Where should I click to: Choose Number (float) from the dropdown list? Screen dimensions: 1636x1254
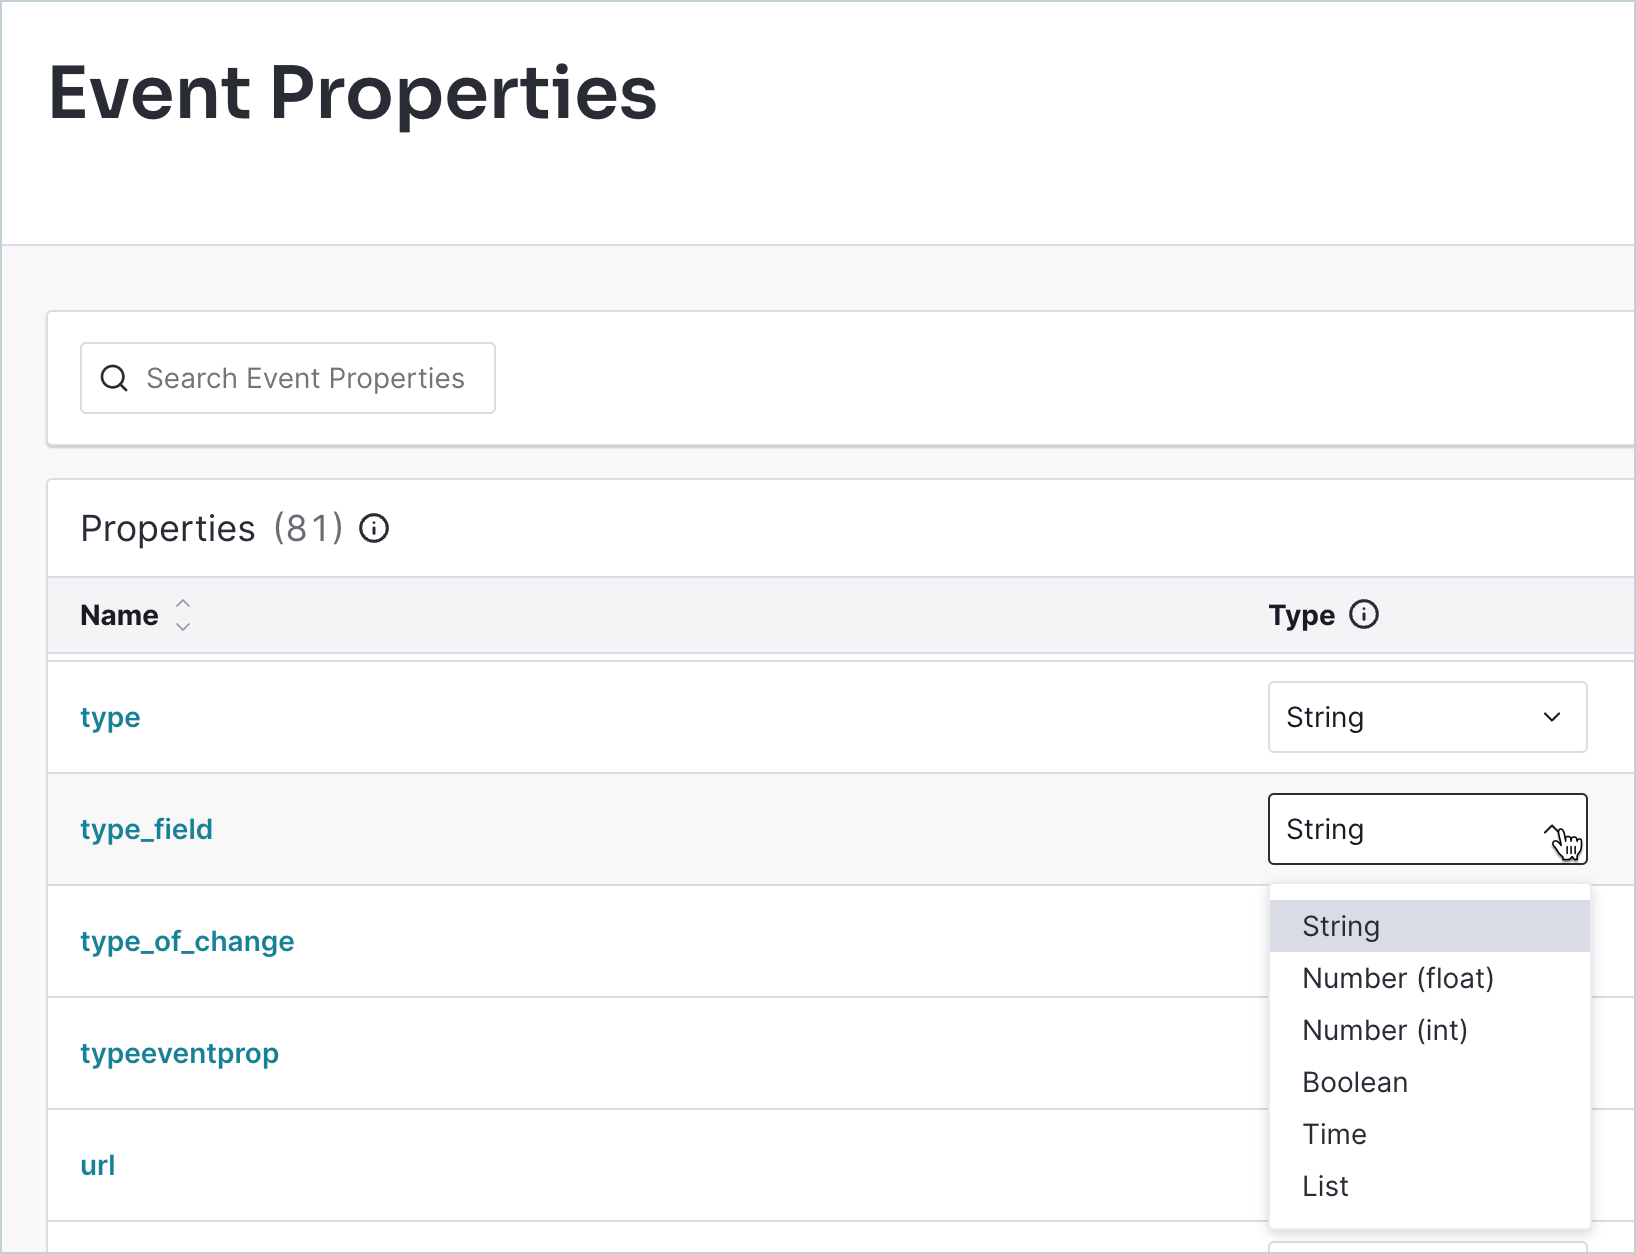[x=1398, y=978]
